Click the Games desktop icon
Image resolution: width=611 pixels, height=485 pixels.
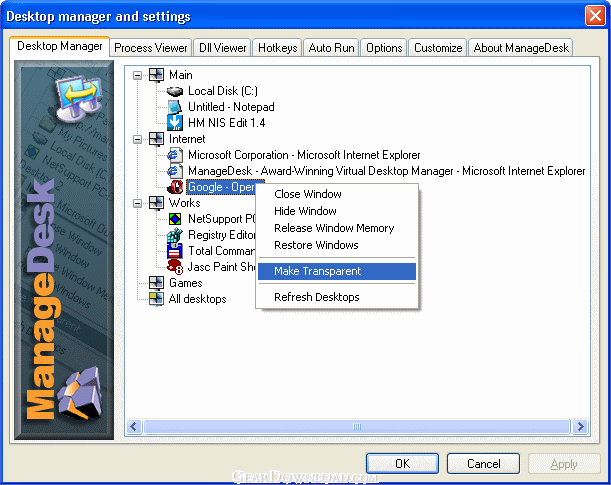(x=156, y=283)
